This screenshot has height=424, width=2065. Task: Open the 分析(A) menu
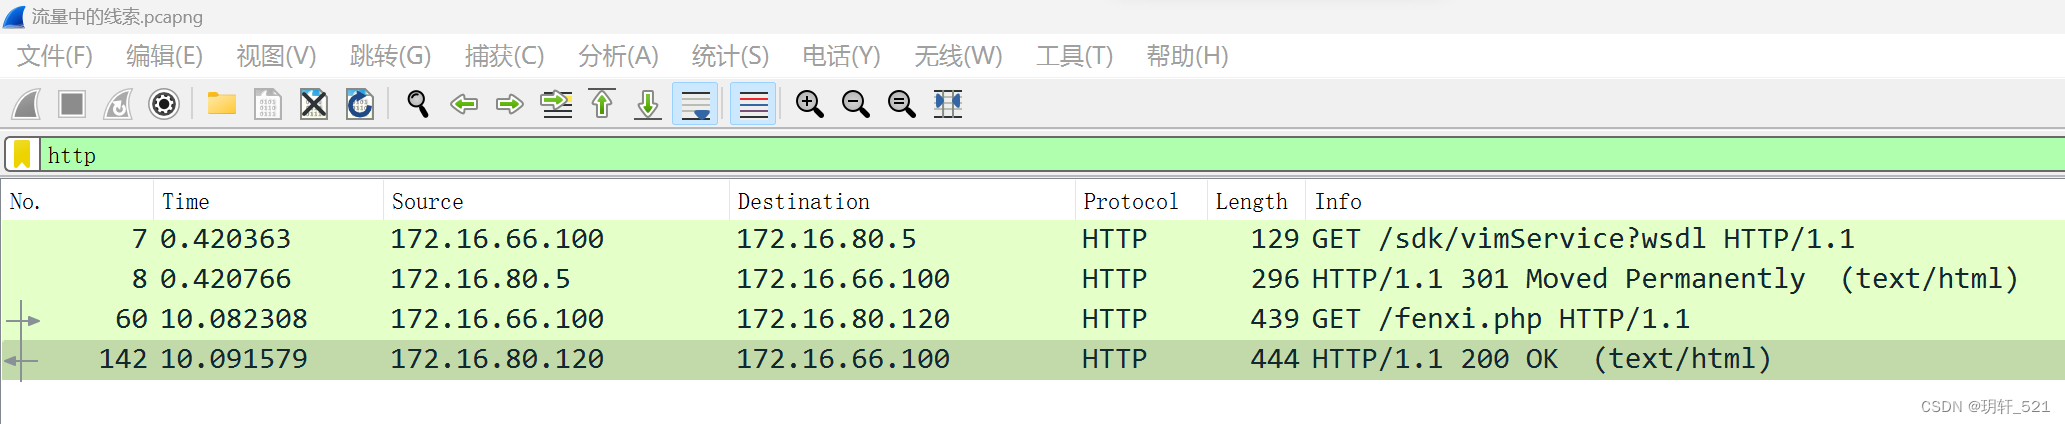tap(618, 56)
